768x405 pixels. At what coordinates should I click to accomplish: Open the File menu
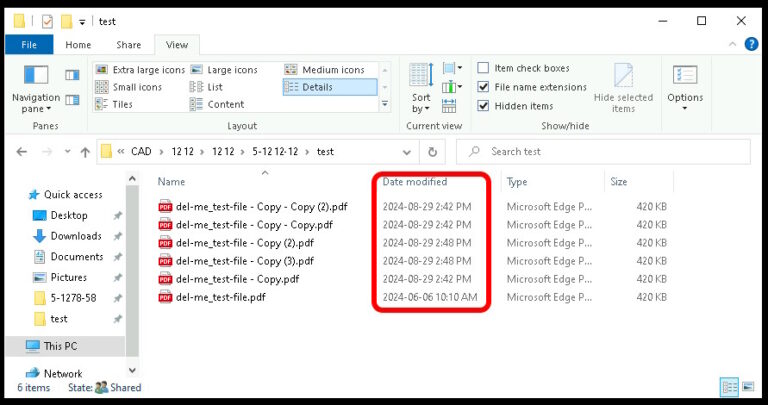(29, 45)
